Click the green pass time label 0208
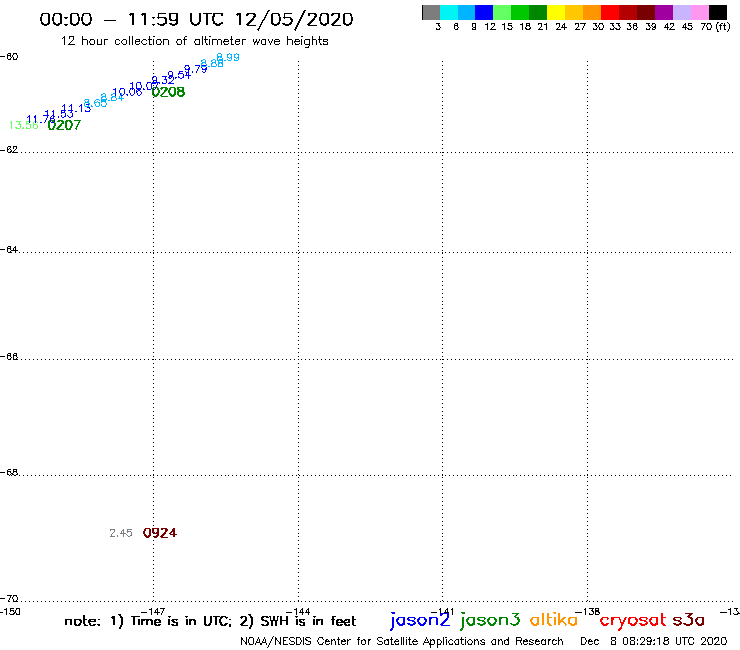This screenshot has width=740, height=650. [x=168, y=92]
